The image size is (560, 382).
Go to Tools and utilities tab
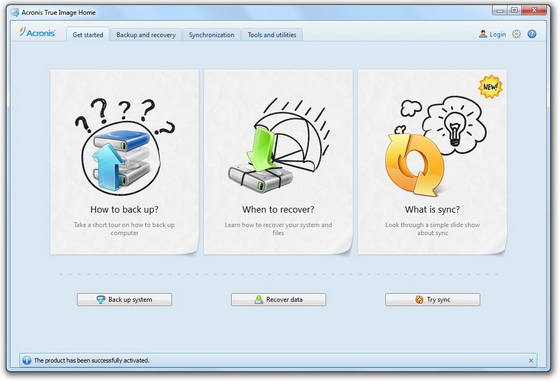(x=272, y=35)
